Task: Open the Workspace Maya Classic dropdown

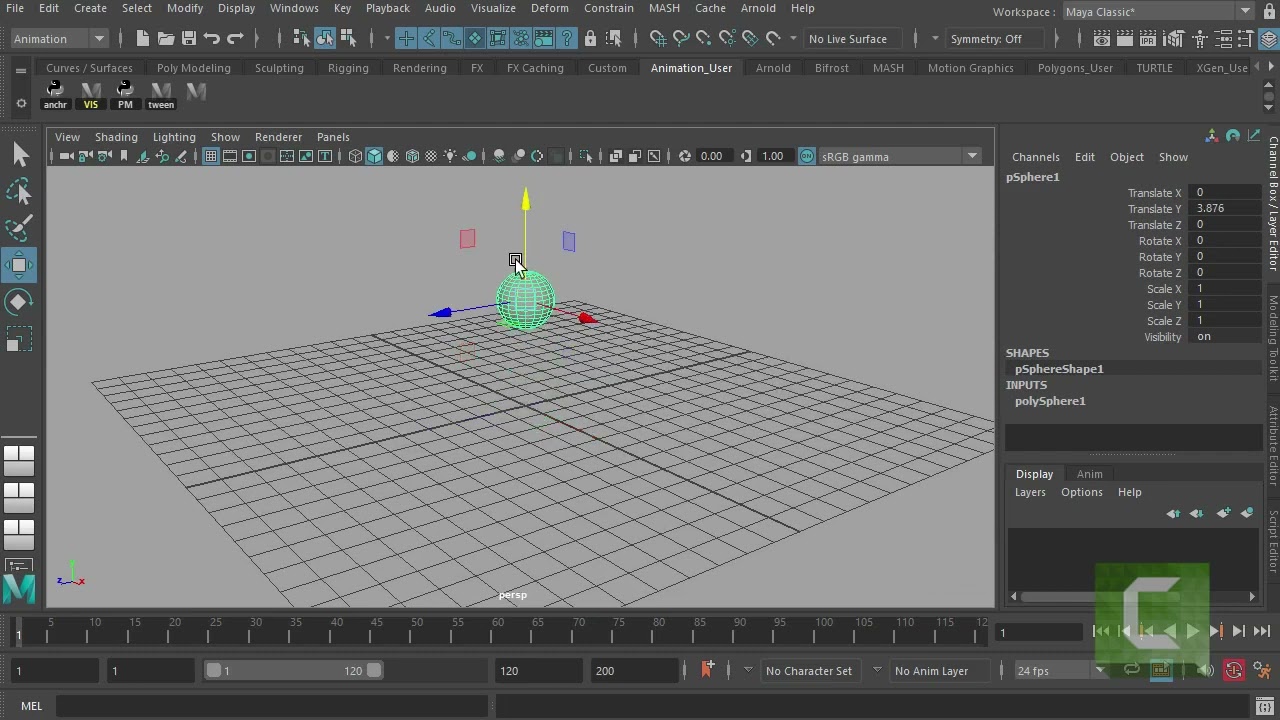Action: coord(1158,12)
